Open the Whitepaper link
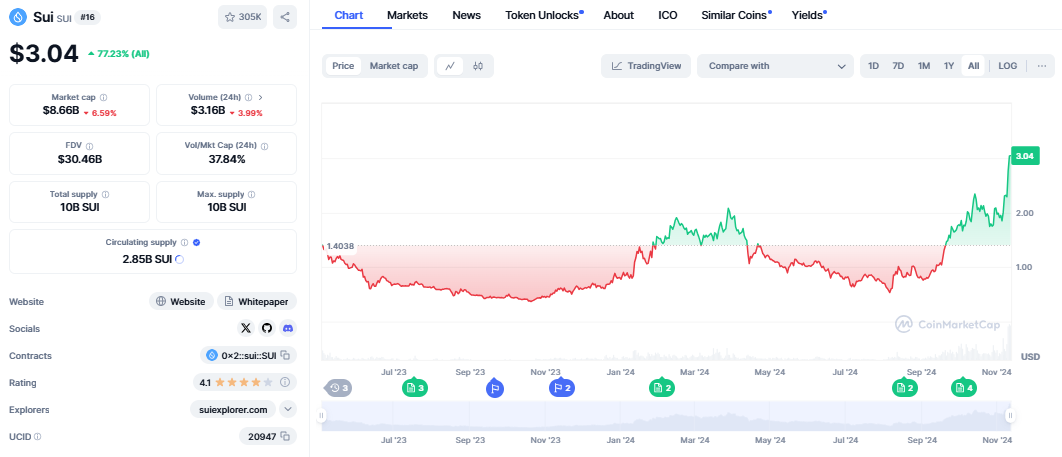The width and height of the screenshot is (1062, 457). tap(257, 301)
